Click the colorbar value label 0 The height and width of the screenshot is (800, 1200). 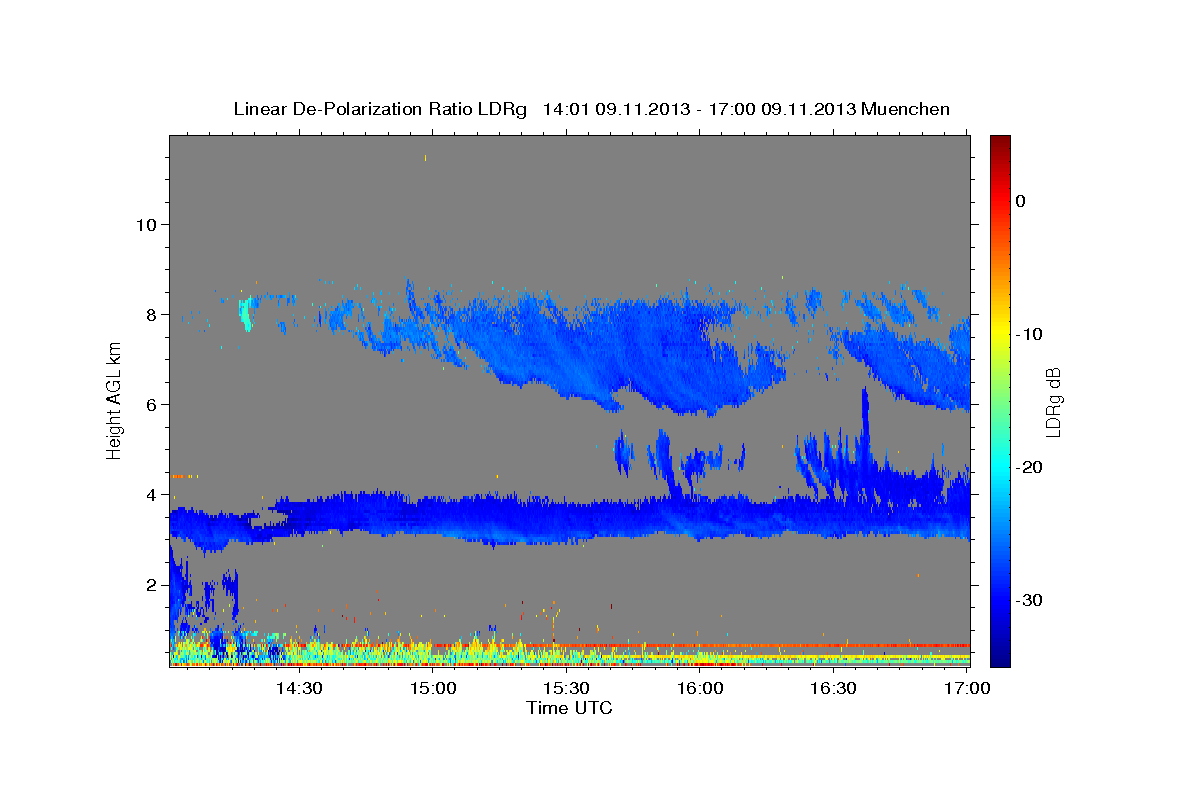[x=1020, y=201]
